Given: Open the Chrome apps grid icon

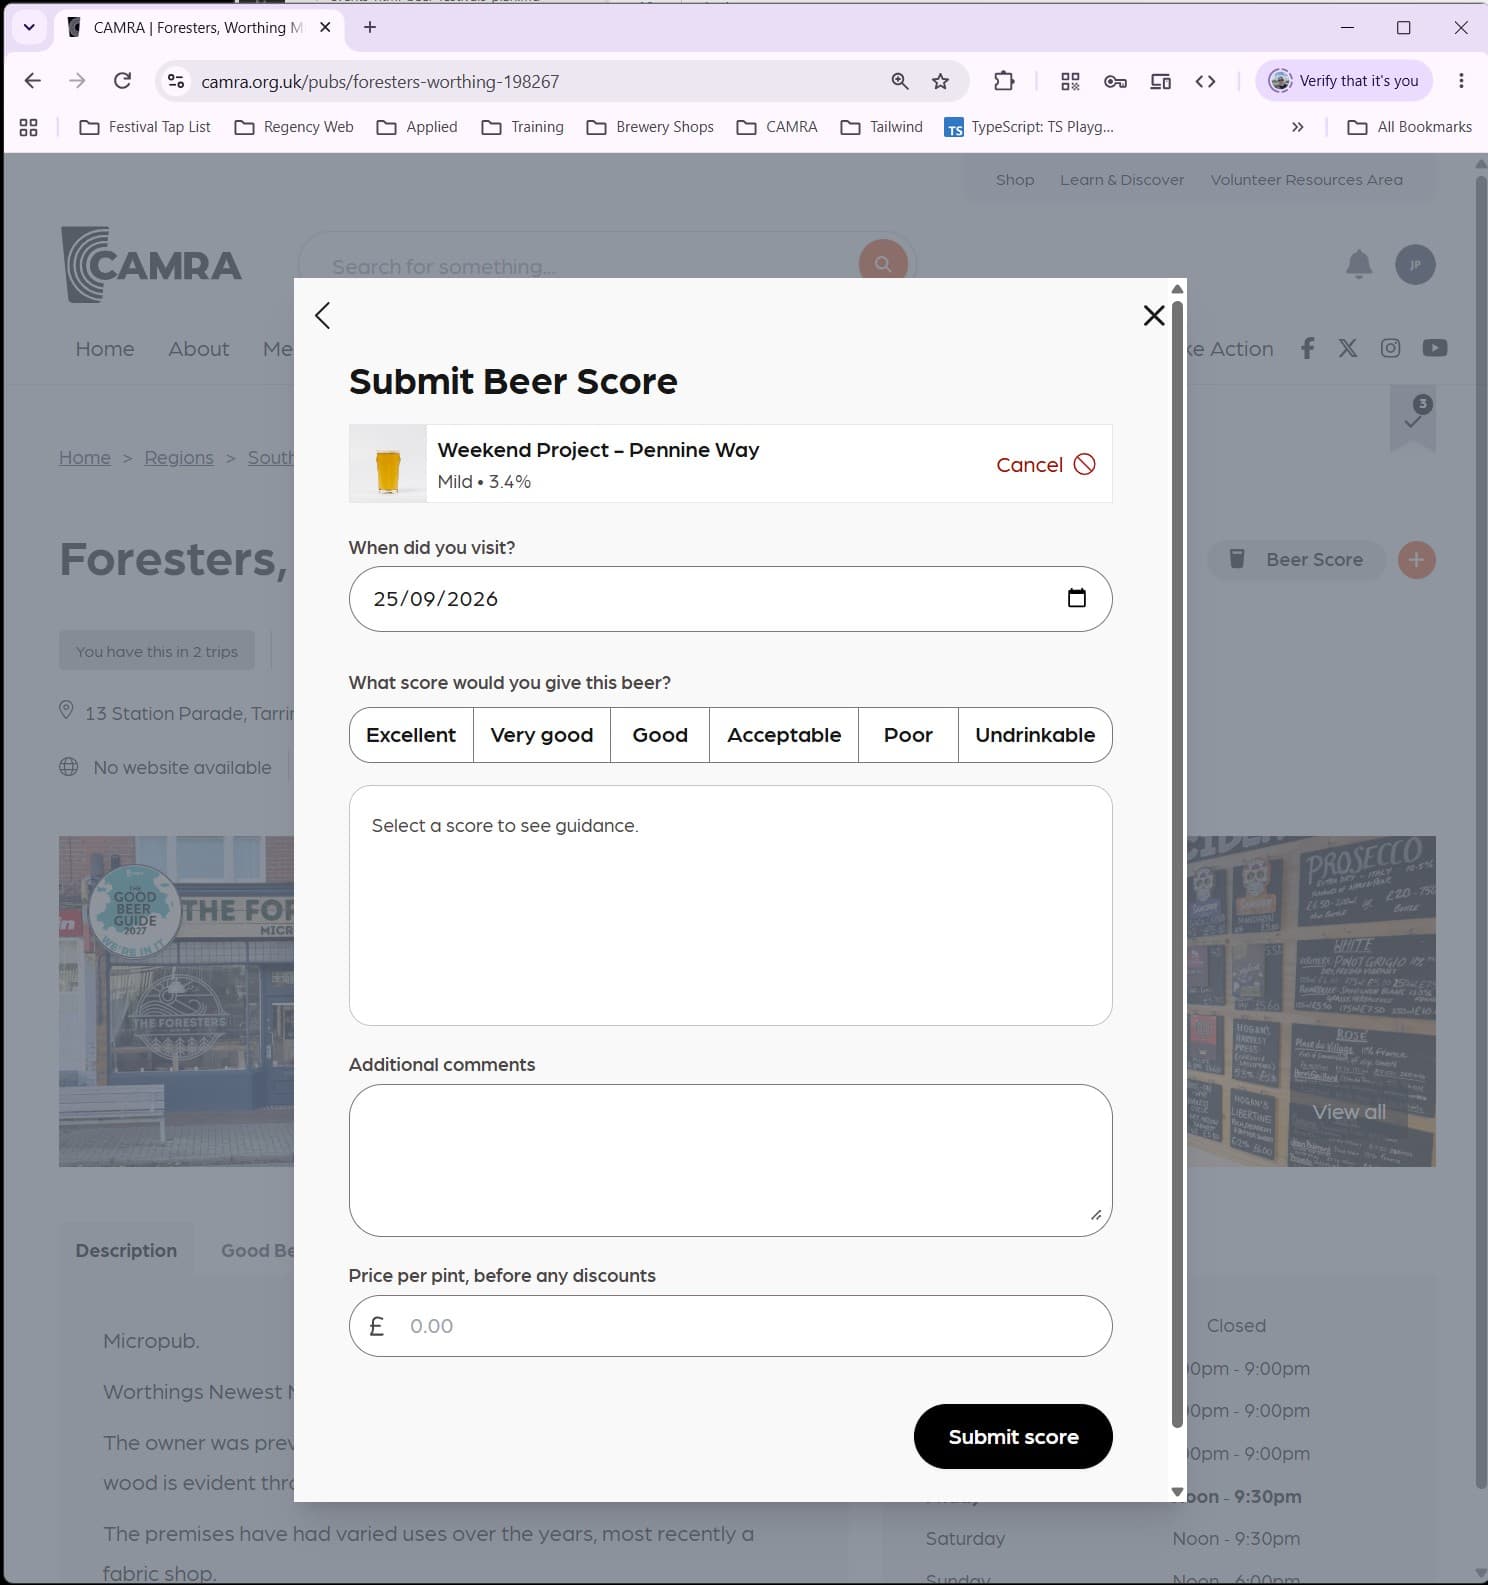Looking at the screenshot, I should point(29,127).
